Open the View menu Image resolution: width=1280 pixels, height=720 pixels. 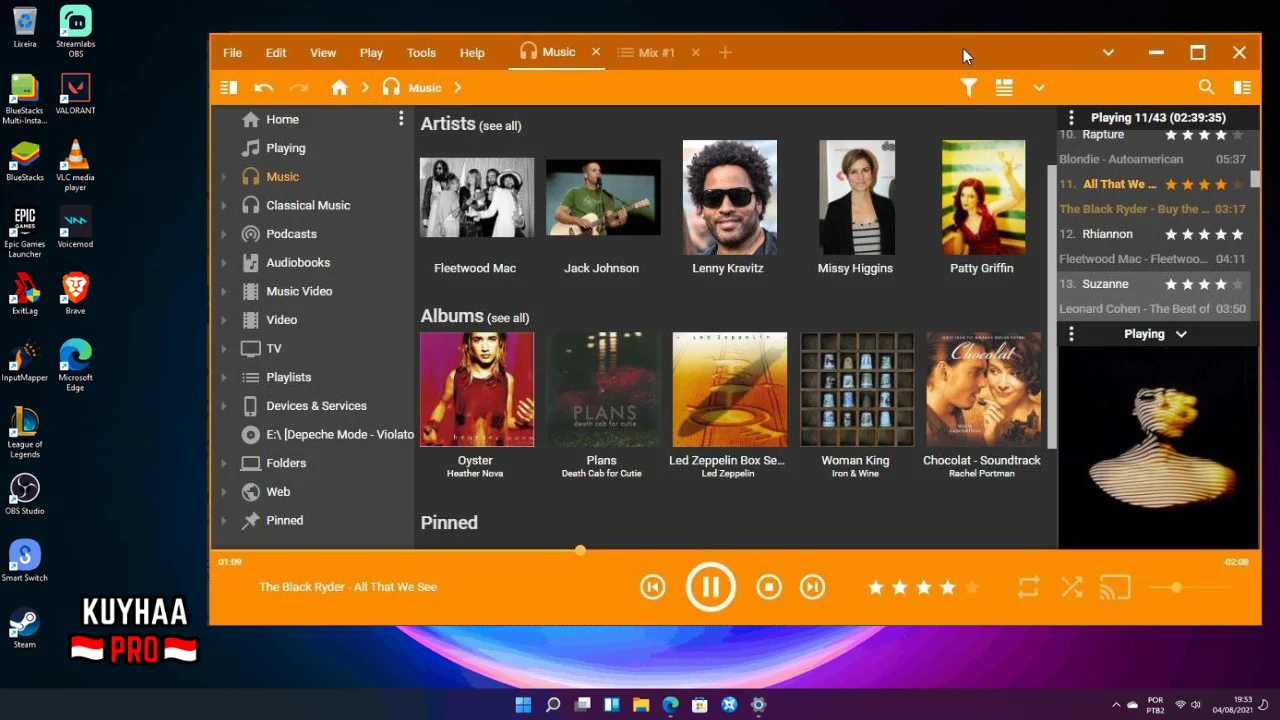click(x=323, y=53)
